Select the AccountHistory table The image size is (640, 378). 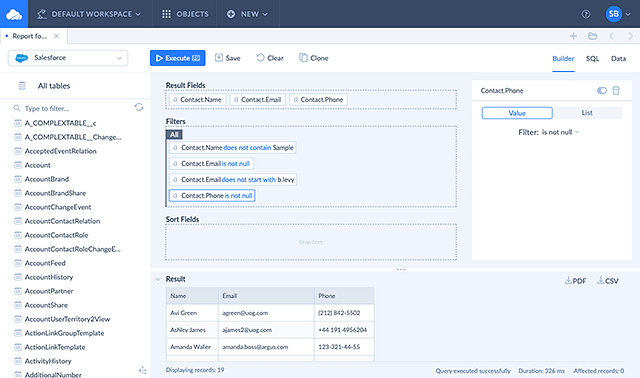pyautogui.click(x=49, y=277)
